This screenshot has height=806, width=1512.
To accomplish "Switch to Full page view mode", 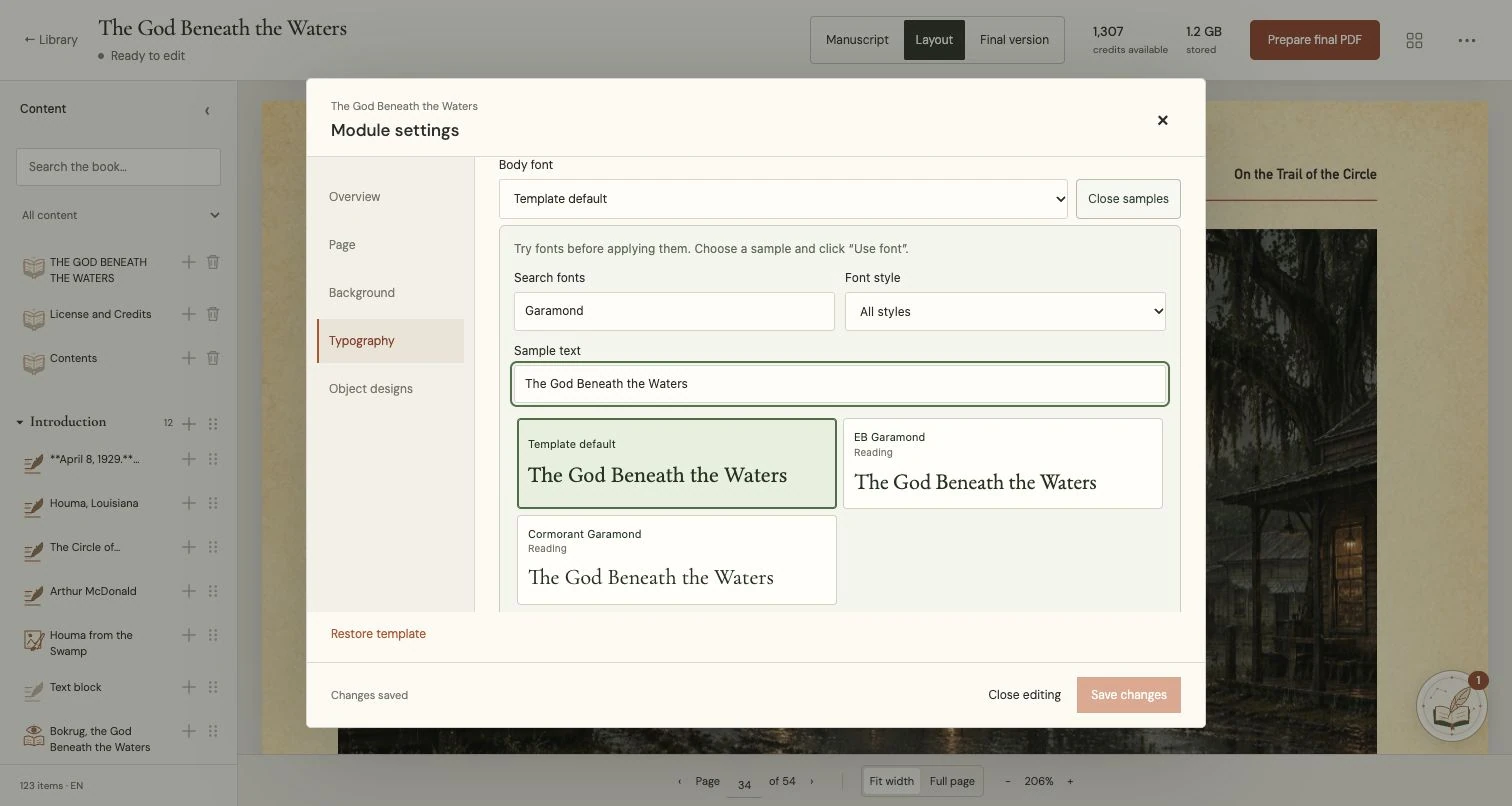I will tap(952, 781).
